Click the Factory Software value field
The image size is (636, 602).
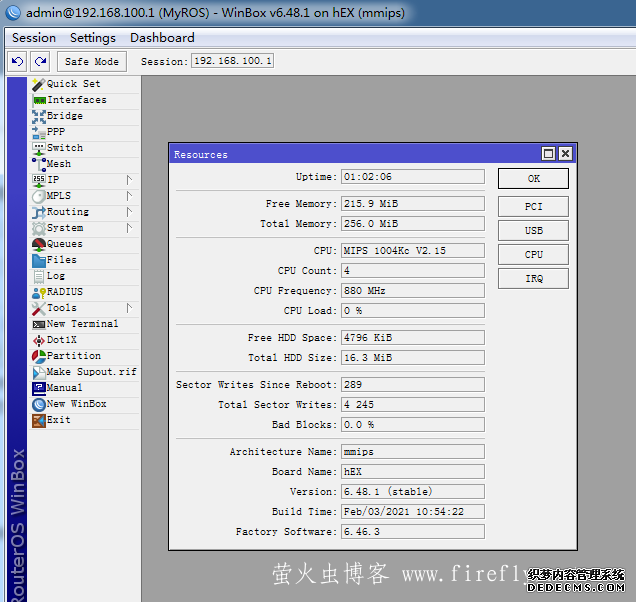[x=413, y=531]
